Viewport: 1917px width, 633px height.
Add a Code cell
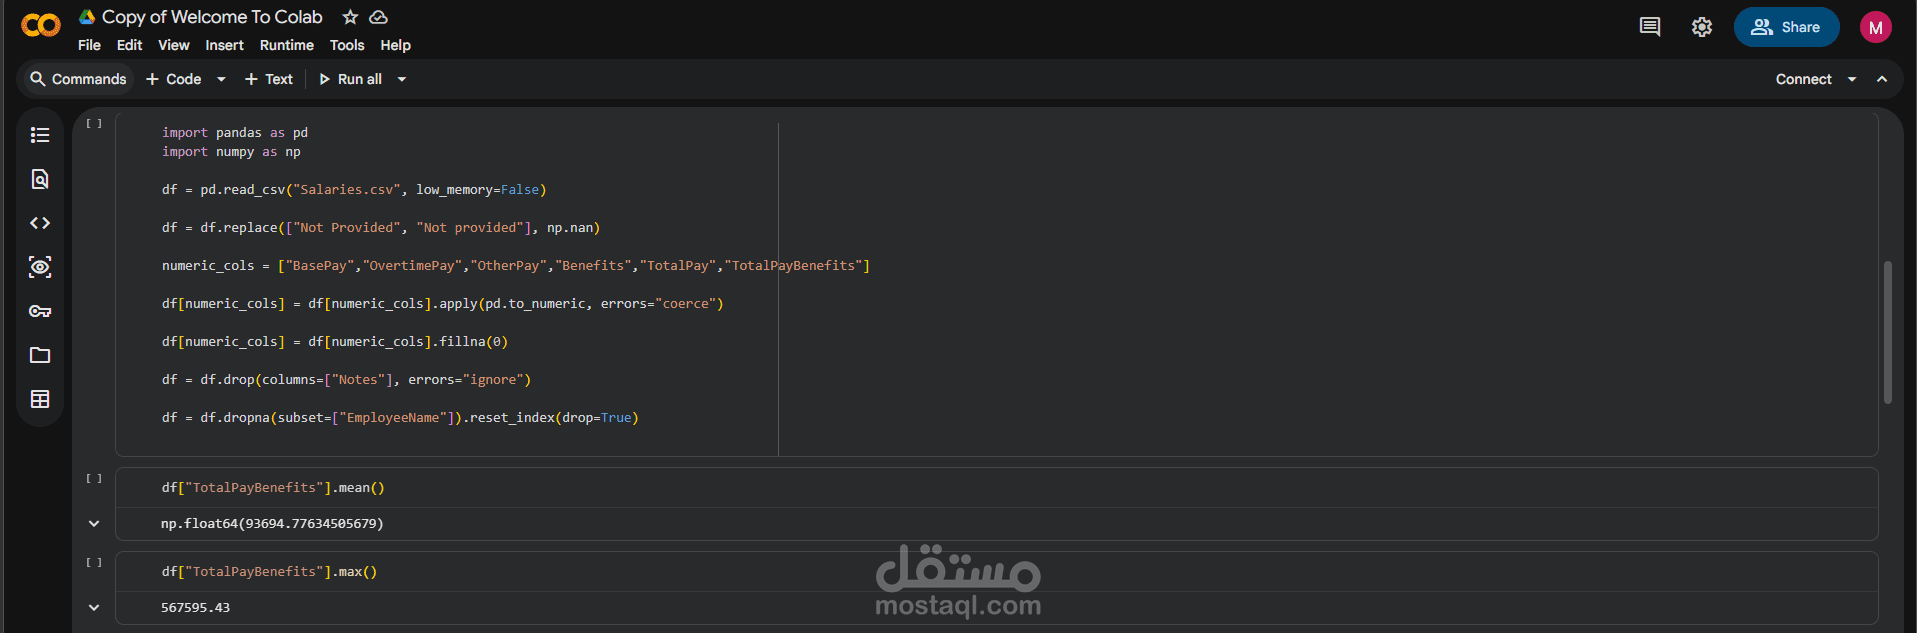[x=174, y=79]
